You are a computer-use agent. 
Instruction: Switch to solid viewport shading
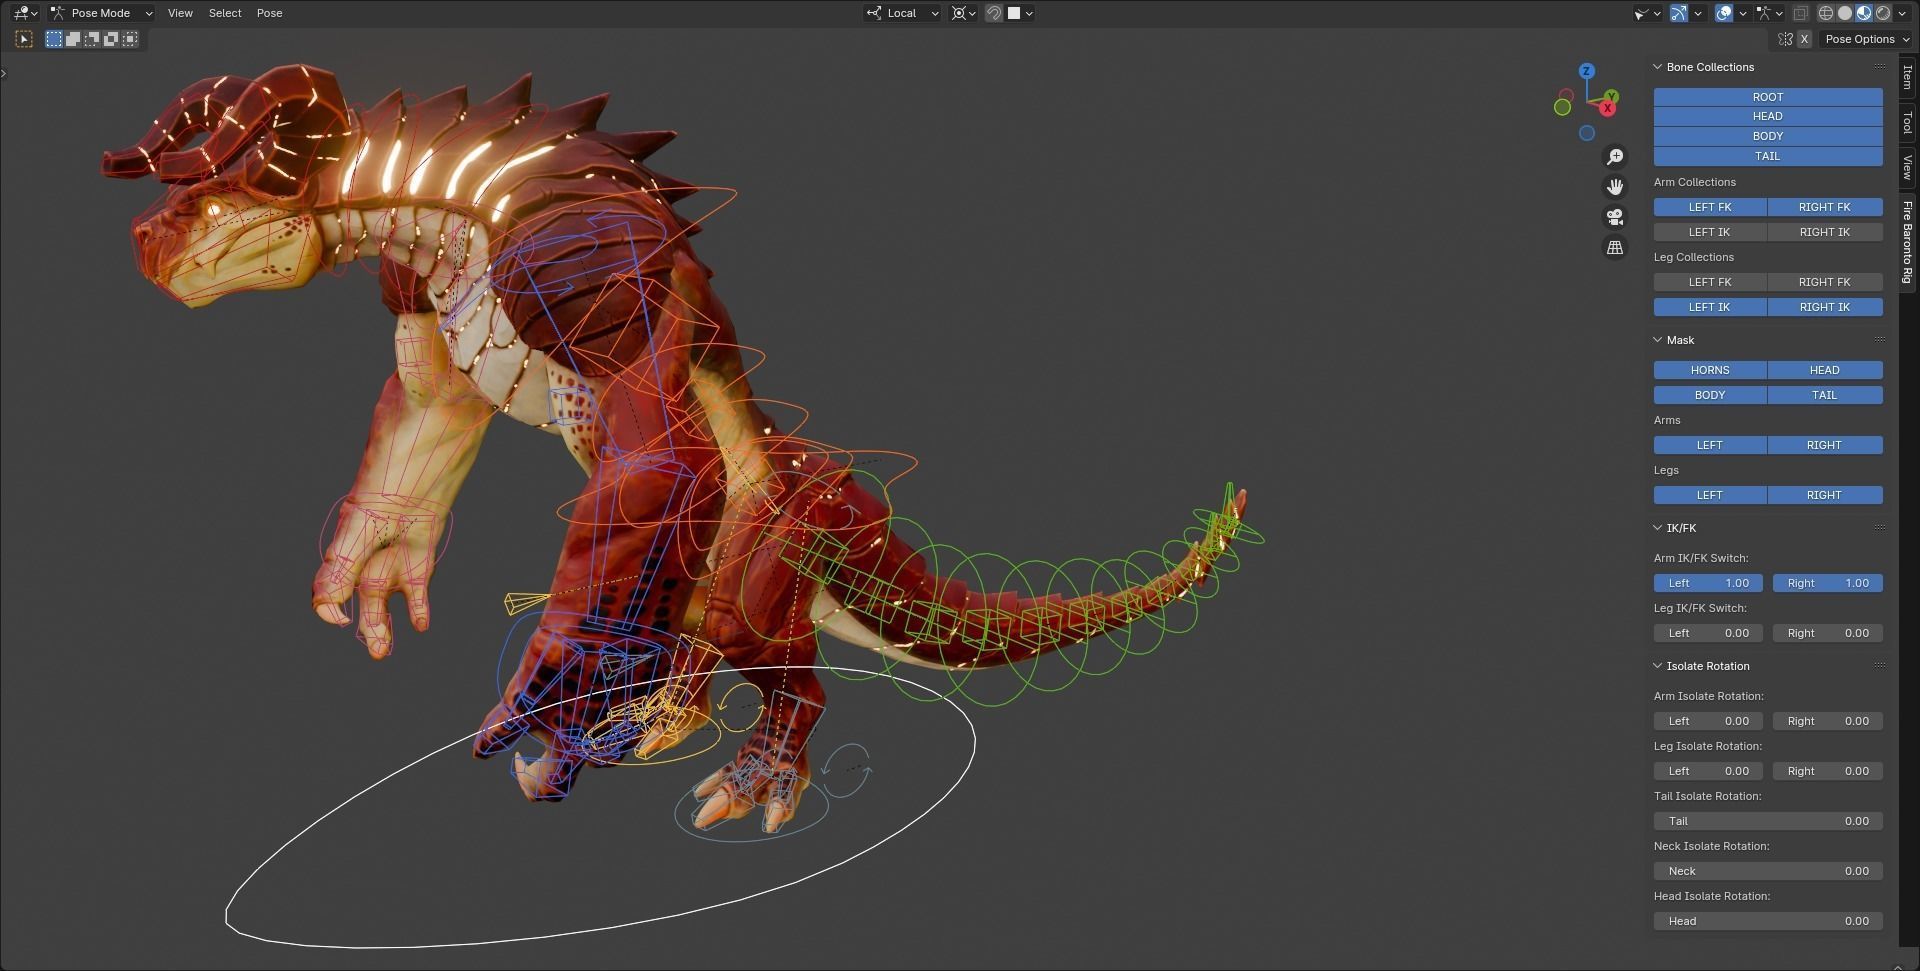click(x=1845, y=13)
